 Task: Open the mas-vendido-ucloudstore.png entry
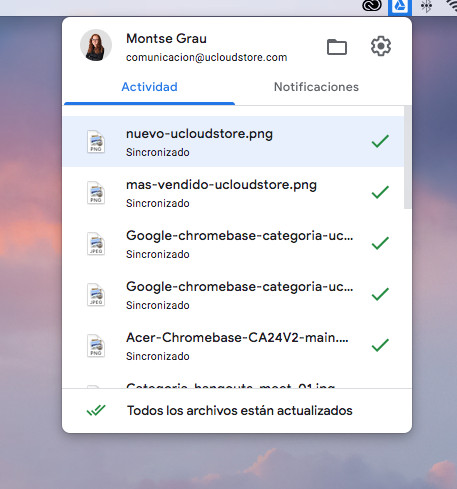pos(233,193)
